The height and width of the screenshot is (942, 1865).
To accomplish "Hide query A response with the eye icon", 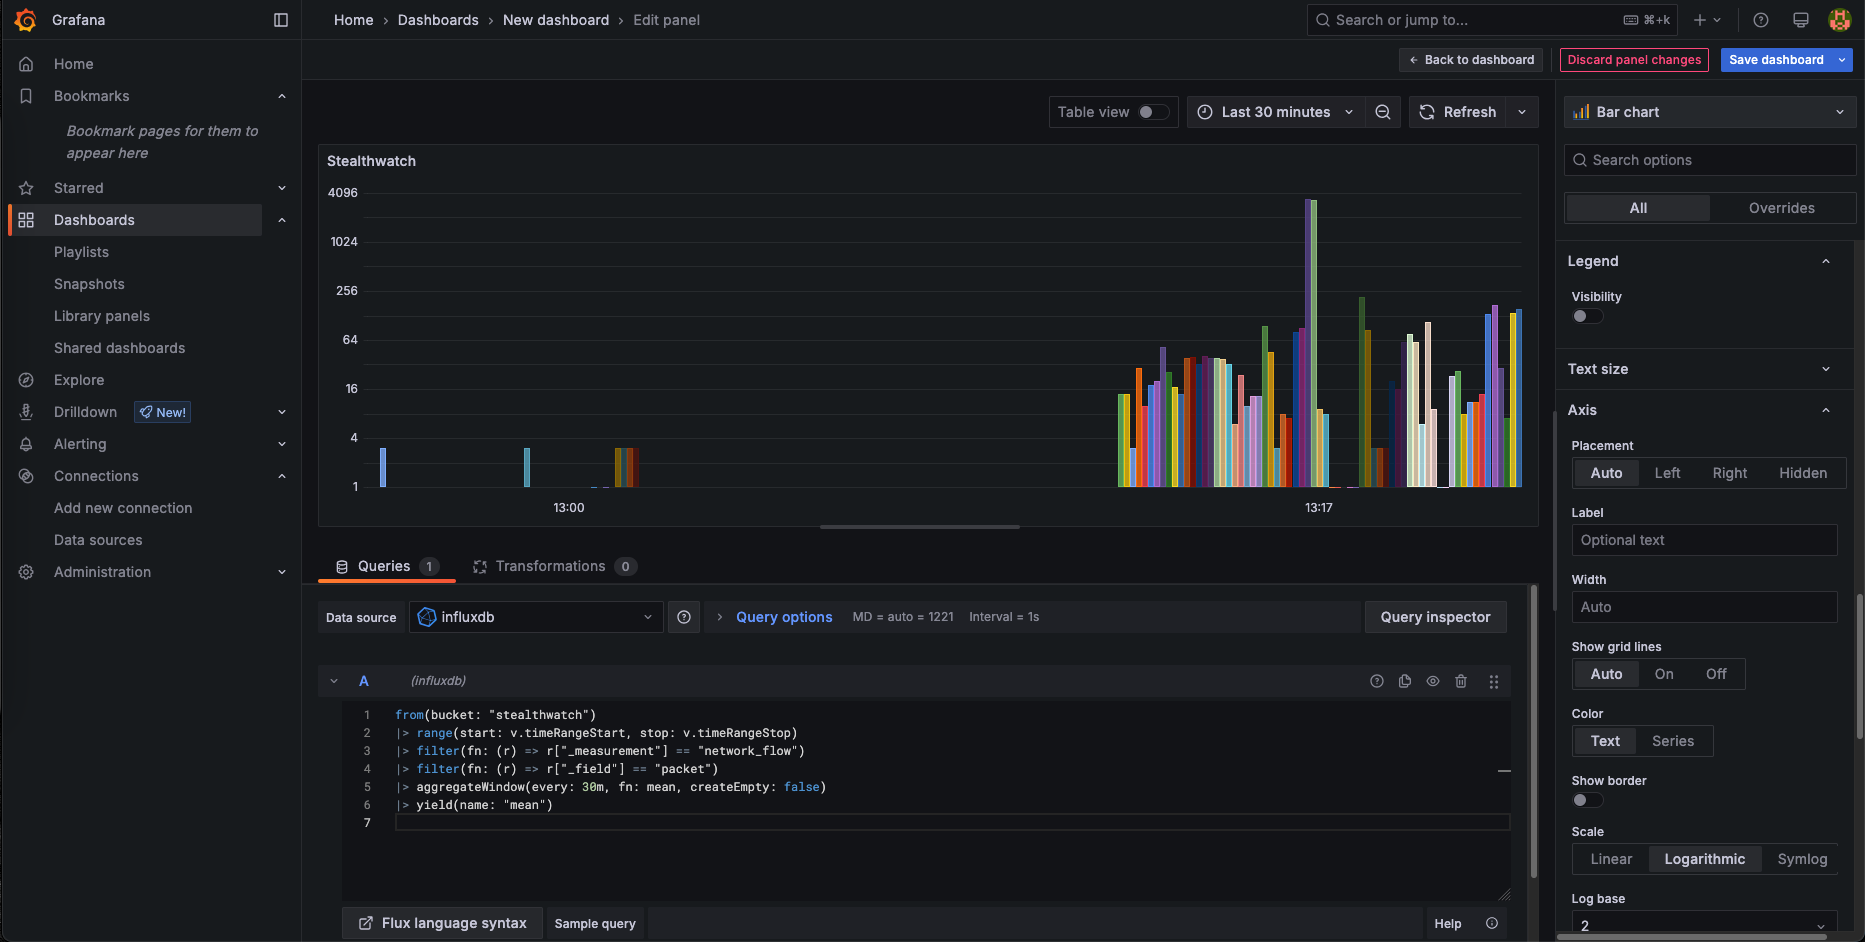I will click(x=1433, y=681).
